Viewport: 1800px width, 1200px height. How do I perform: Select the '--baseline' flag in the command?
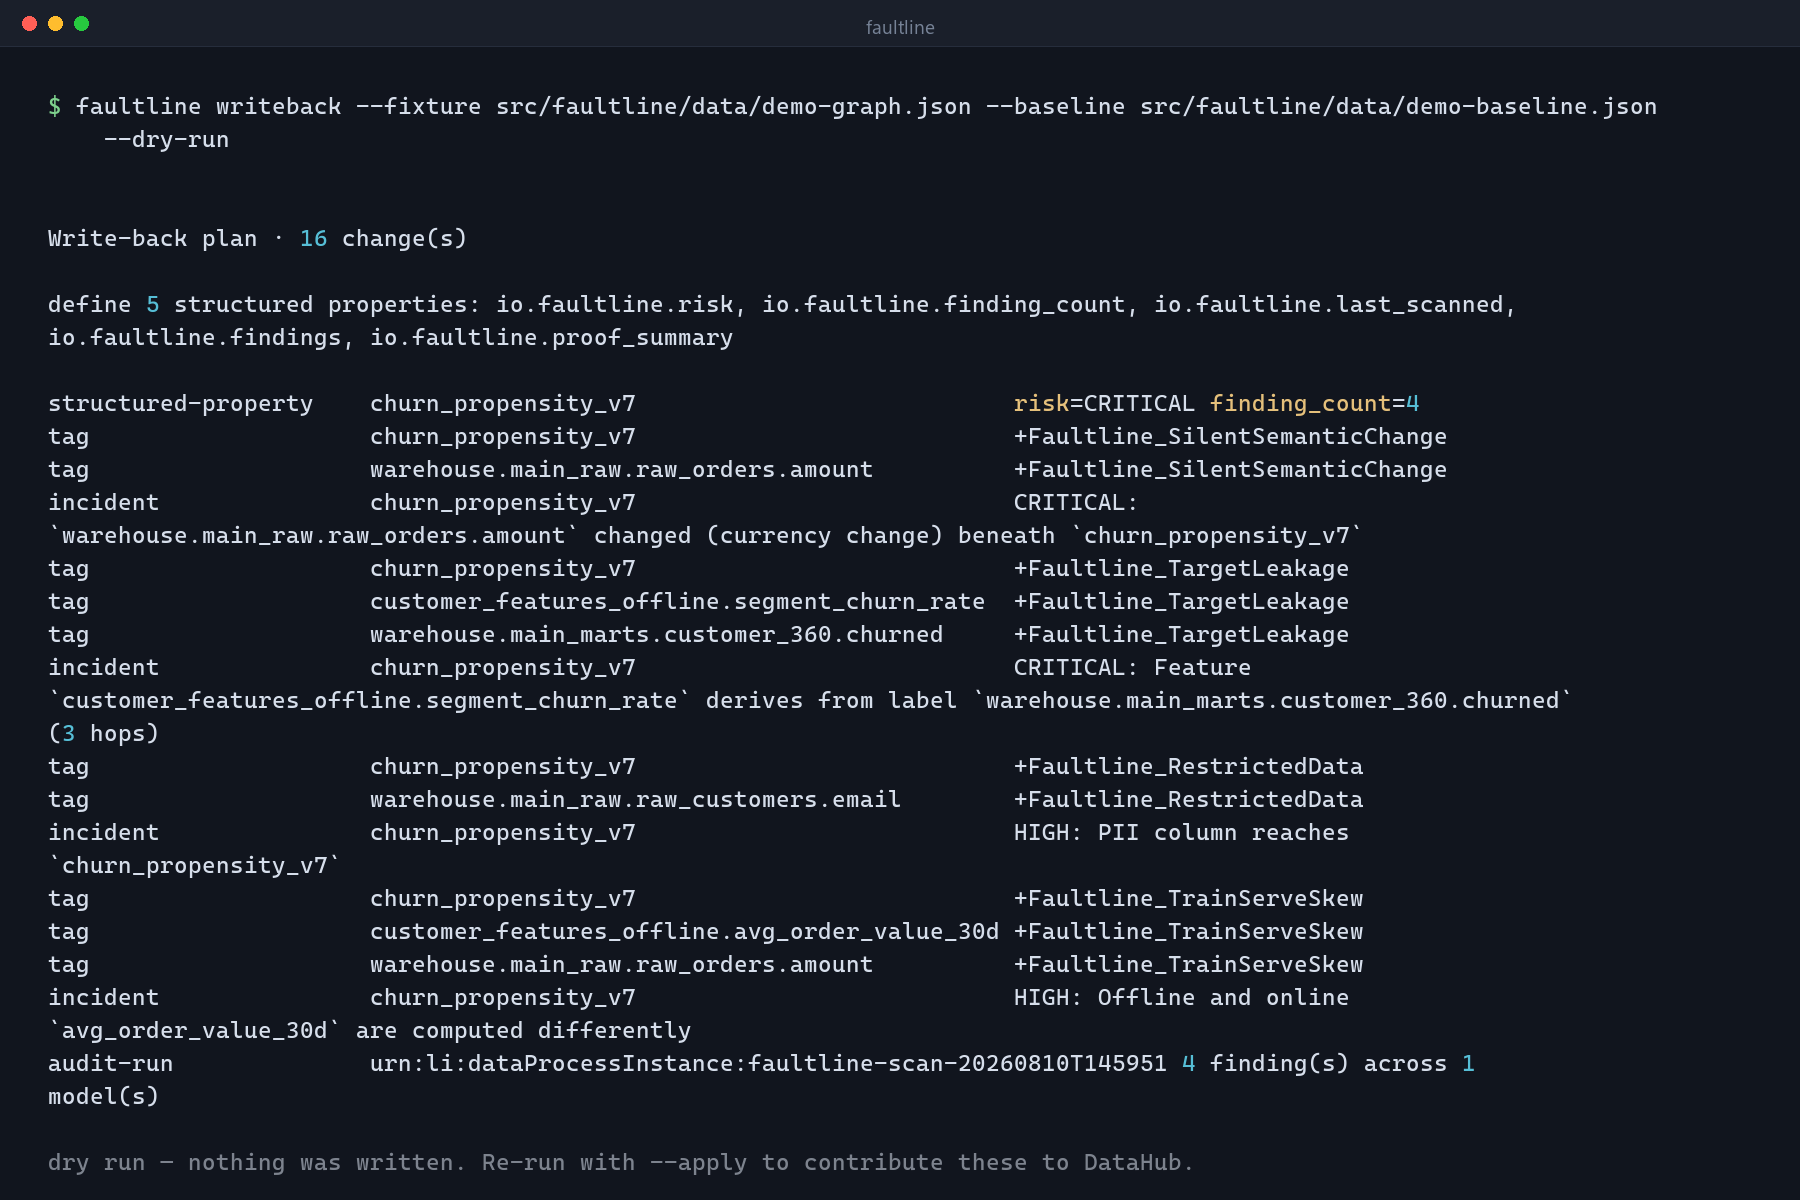[x=1056, y=106]
